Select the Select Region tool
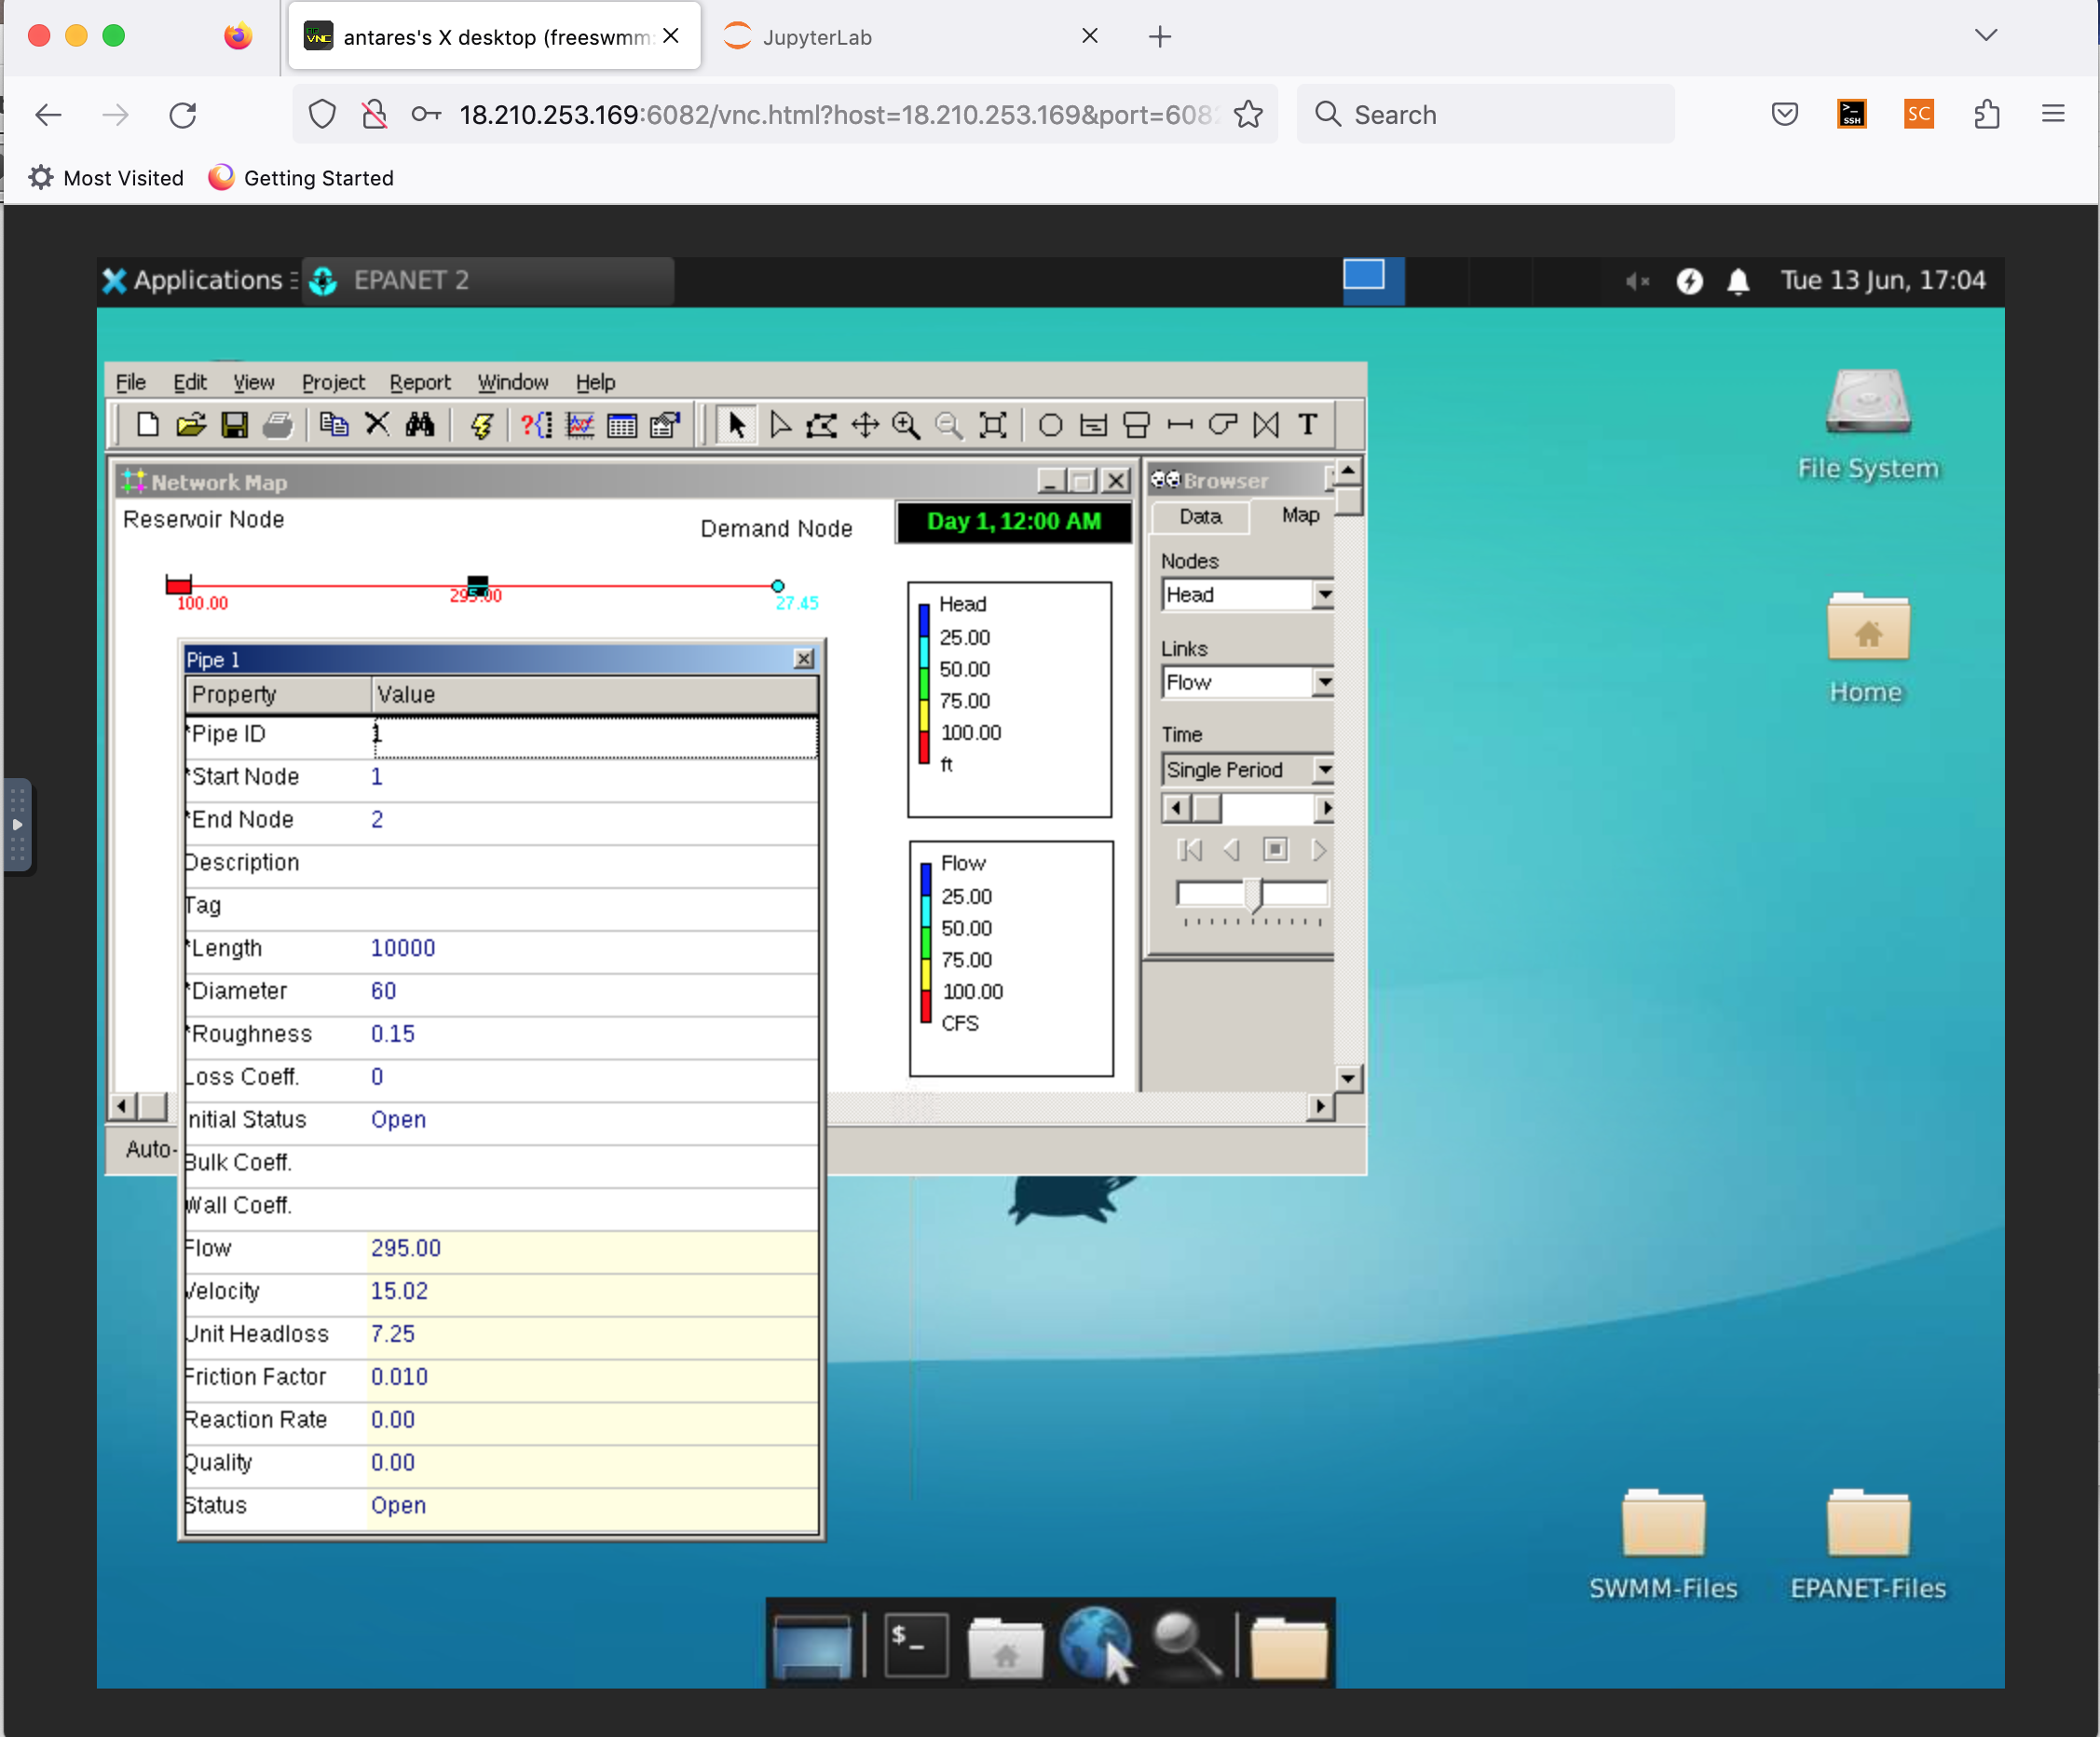2100x1737 pixels. point(822,425)
